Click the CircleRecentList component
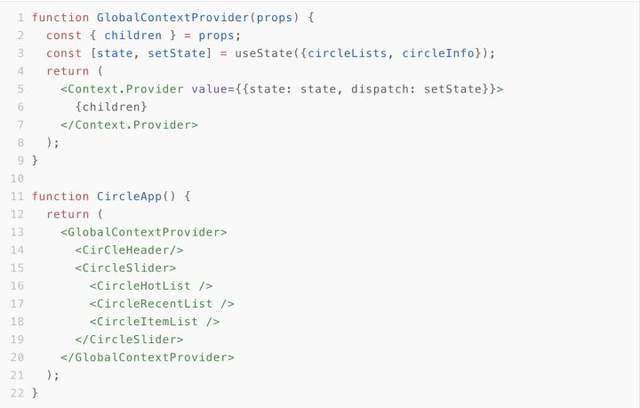 (x=162, y=304)
